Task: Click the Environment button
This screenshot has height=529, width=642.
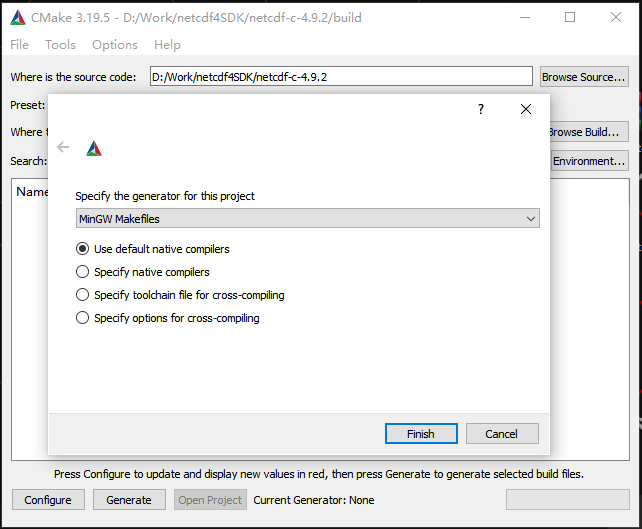Action: click(590, 161)
